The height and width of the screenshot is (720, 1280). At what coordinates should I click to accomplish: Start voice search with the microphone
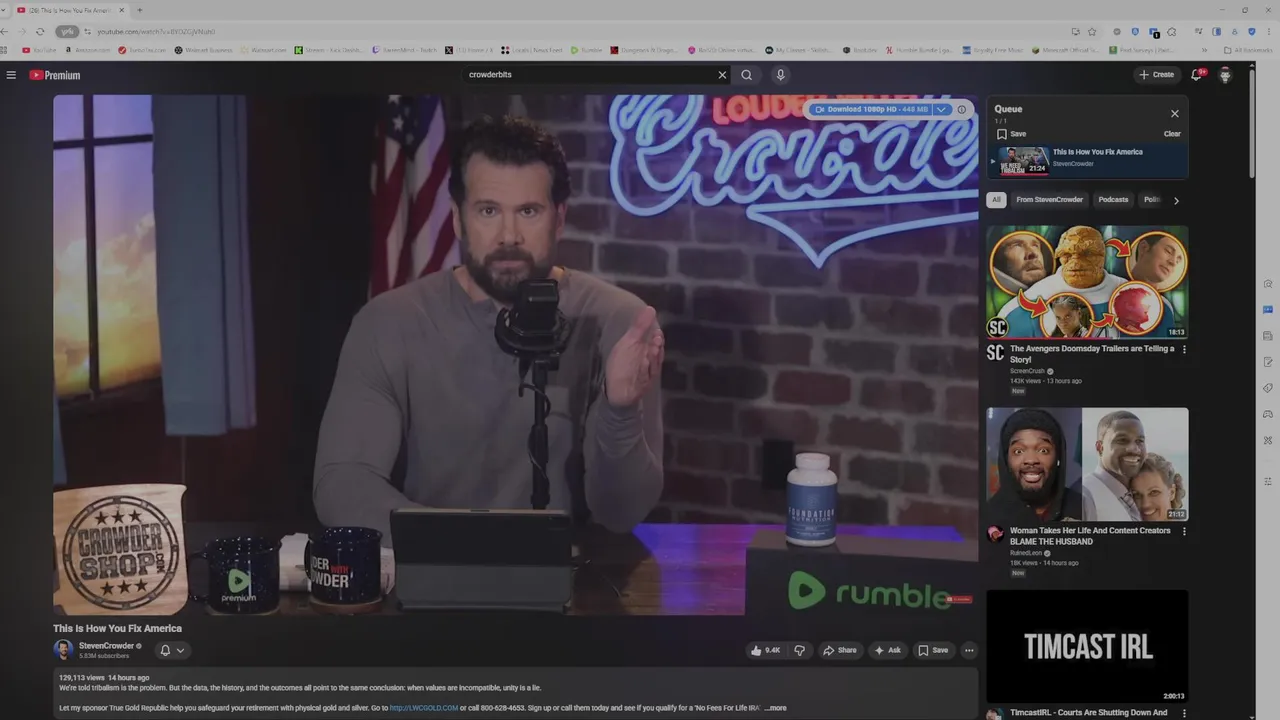point(780,75)
